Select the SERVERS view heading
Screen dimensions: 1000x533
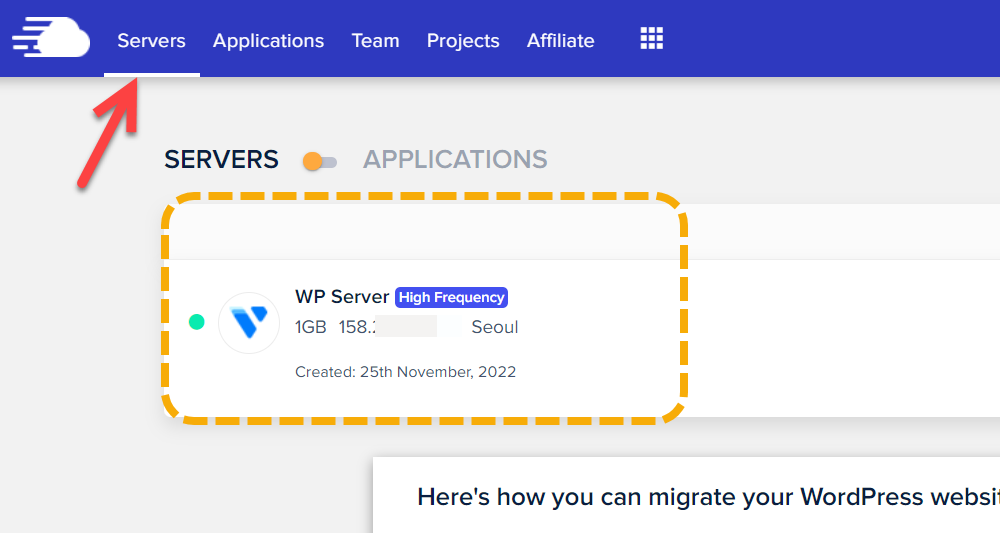tap(221, 159)
